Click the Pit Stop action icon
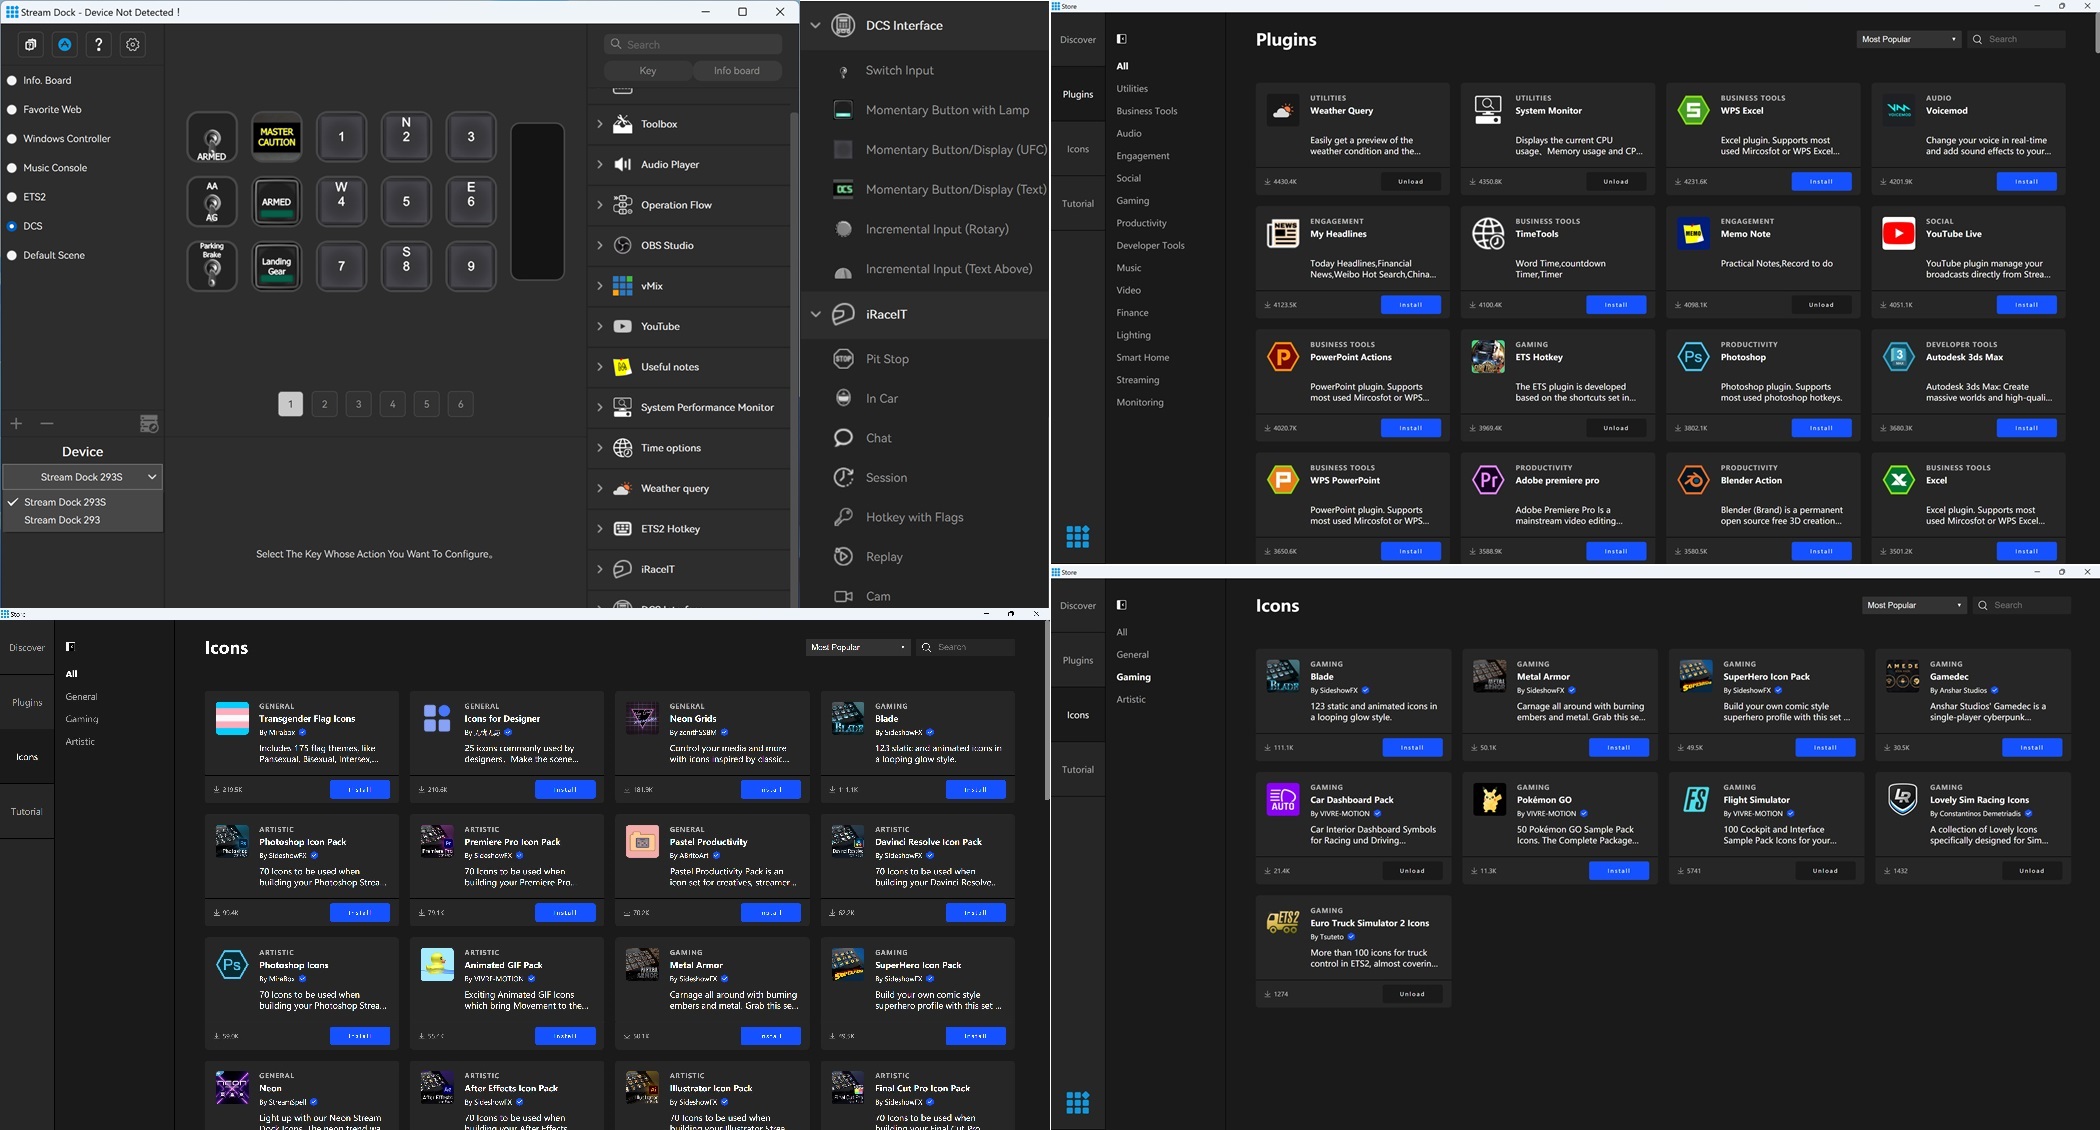Viewport: 2100px width, 1130px height. pyautogui.click(x=843, y=359)
